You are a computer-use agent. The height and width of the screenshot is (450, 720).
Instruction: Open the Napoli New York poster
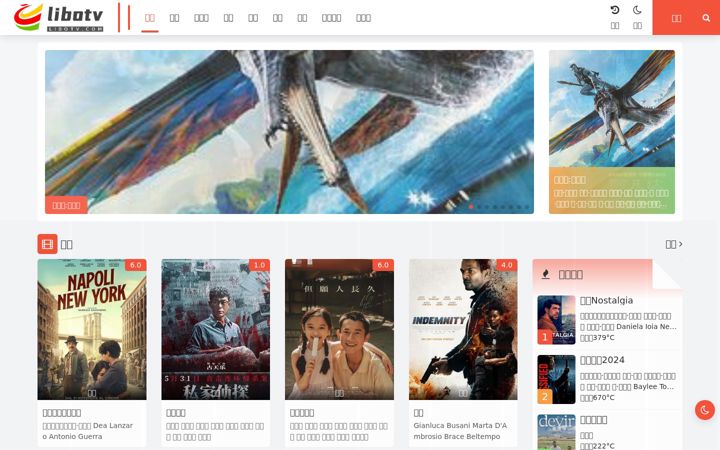pyautogui.click(x=92, y=329)
